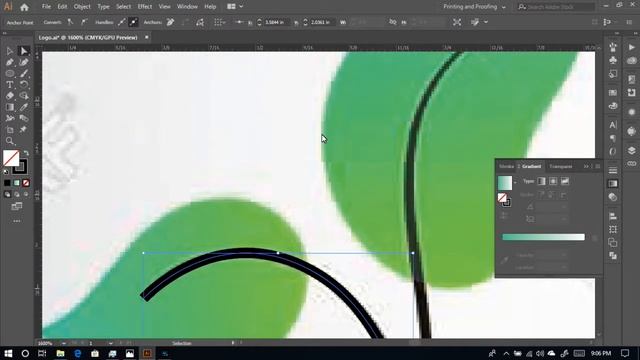This screenshot has width=640, height=360.
Task: Set None mode below fill swatch
Action: (26, 183)
